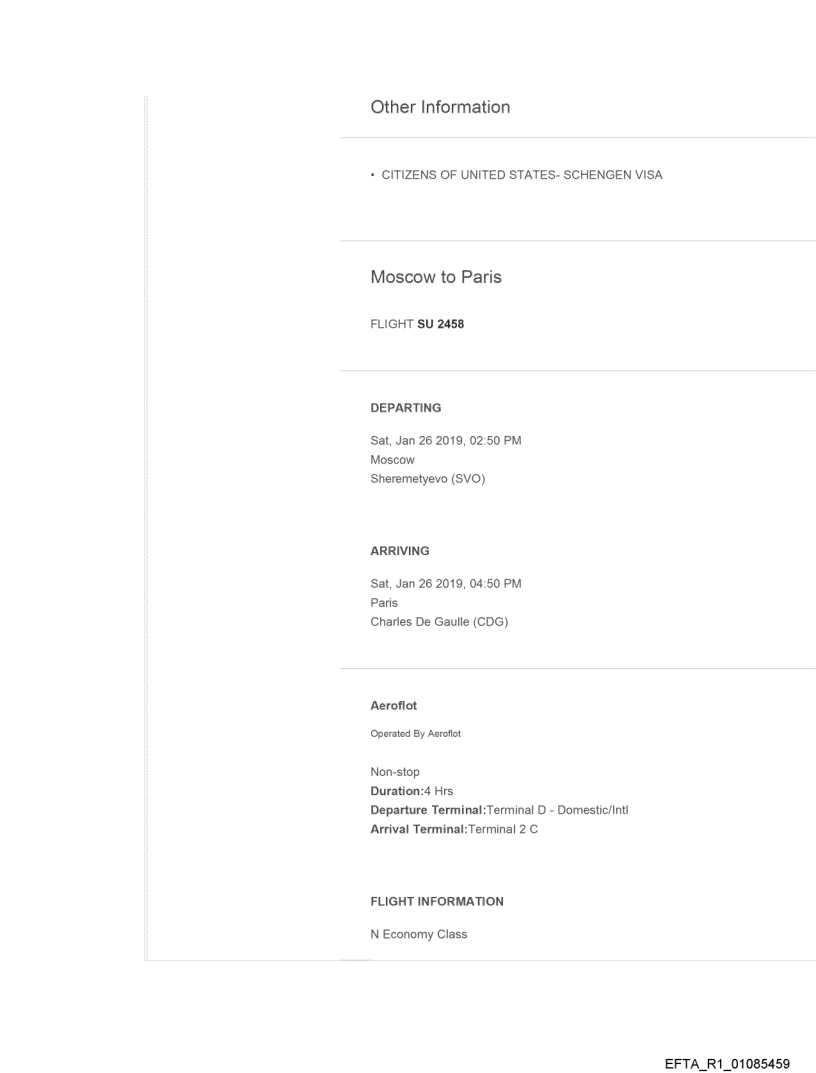This screenshot has width=816, height=1073.
Task: Click the Non-stop flight label
Action: click(395, 772)
